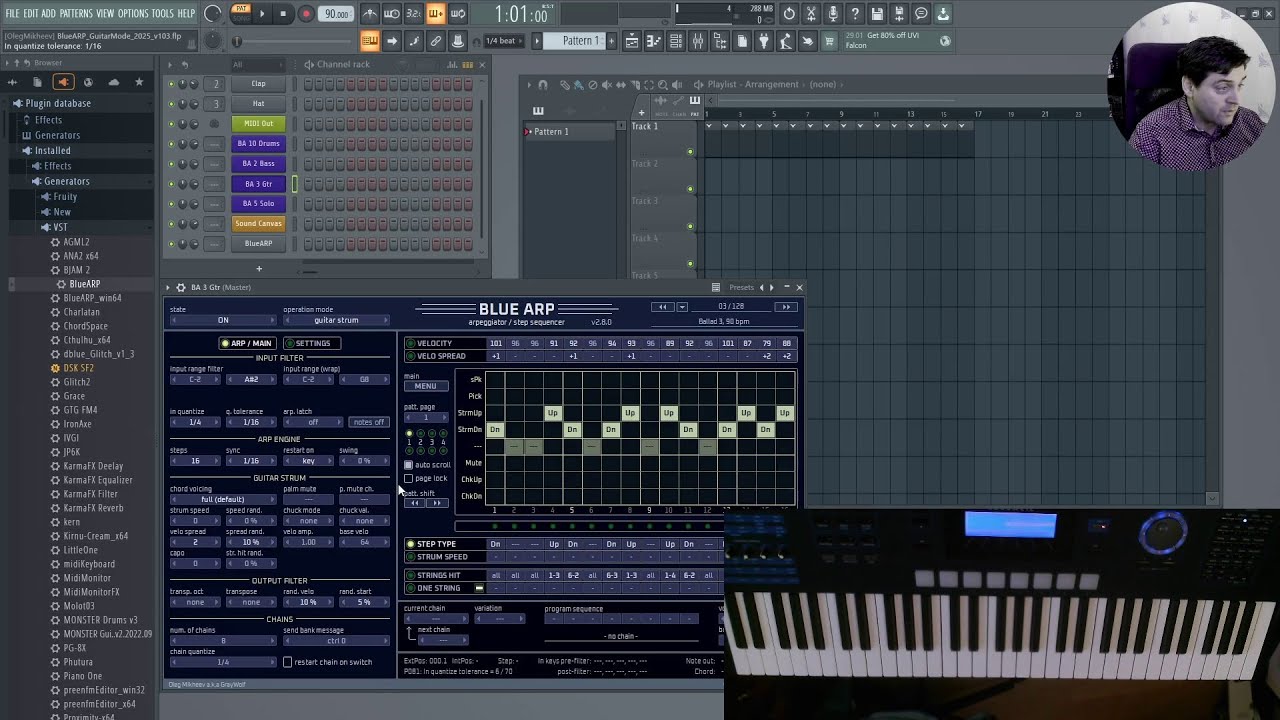Screen dimensions: 1280x720
Task: Open the chord voicing selector showing full (default)
Action: 222,499
